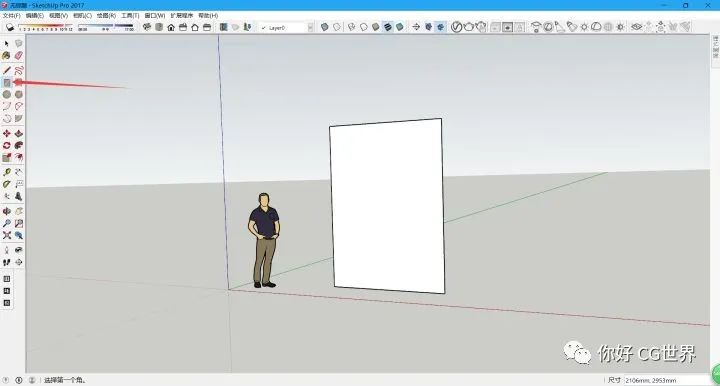Choose the Rotate tool
Screen dimensions: 720x386
coord(6,145)
